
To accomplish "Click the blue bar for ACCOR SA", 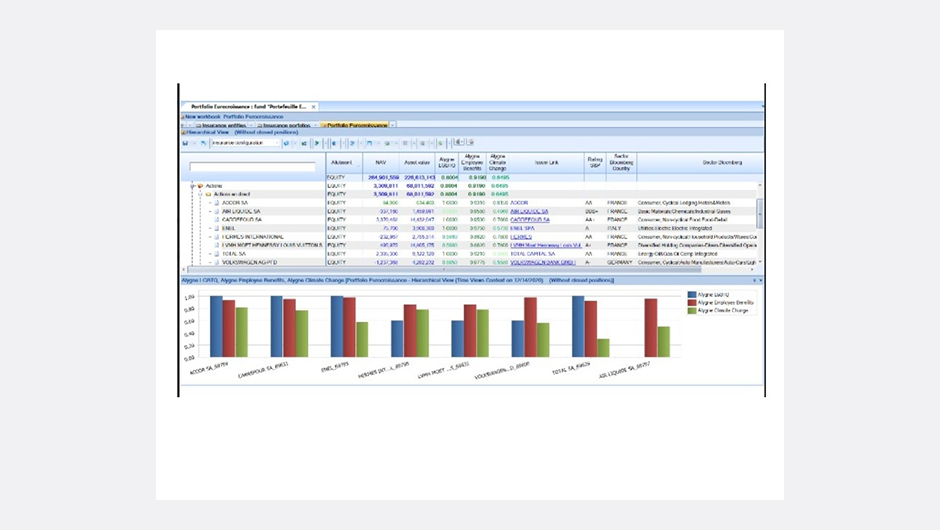I will pos(216,327).
